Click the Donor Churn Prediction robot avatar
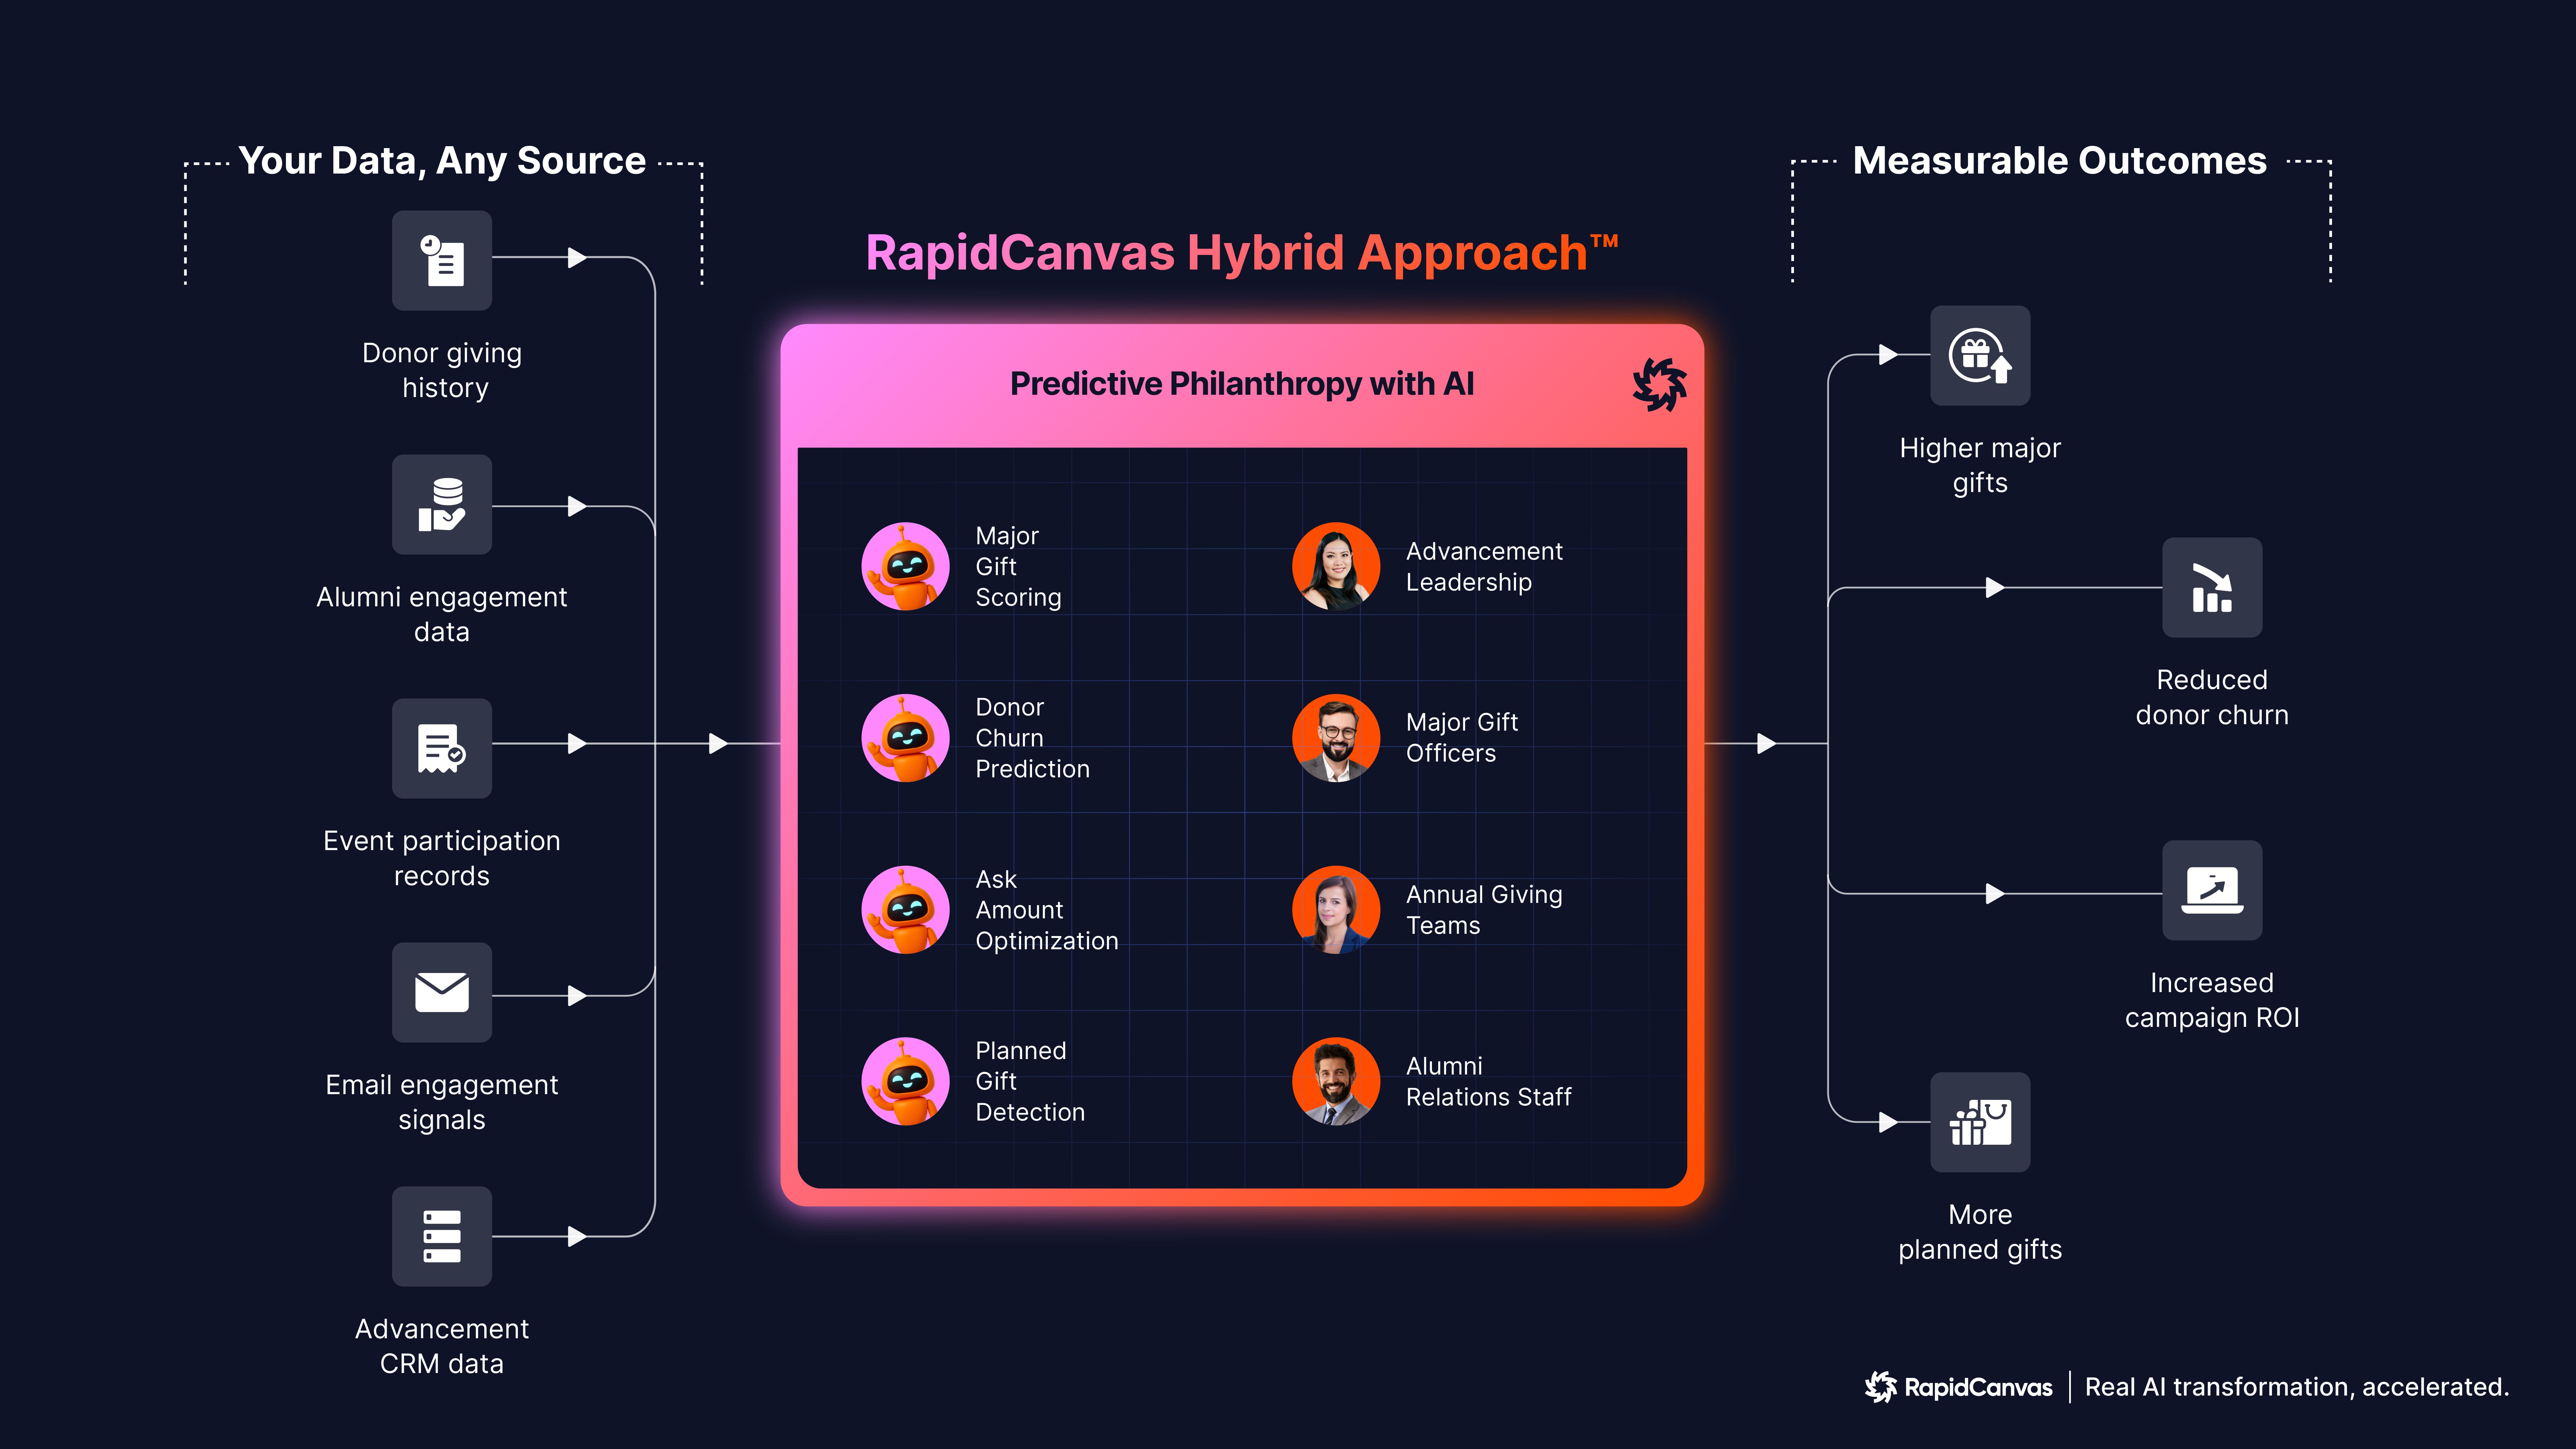This screenshot has width=2576, height=1449. [905, 738]
